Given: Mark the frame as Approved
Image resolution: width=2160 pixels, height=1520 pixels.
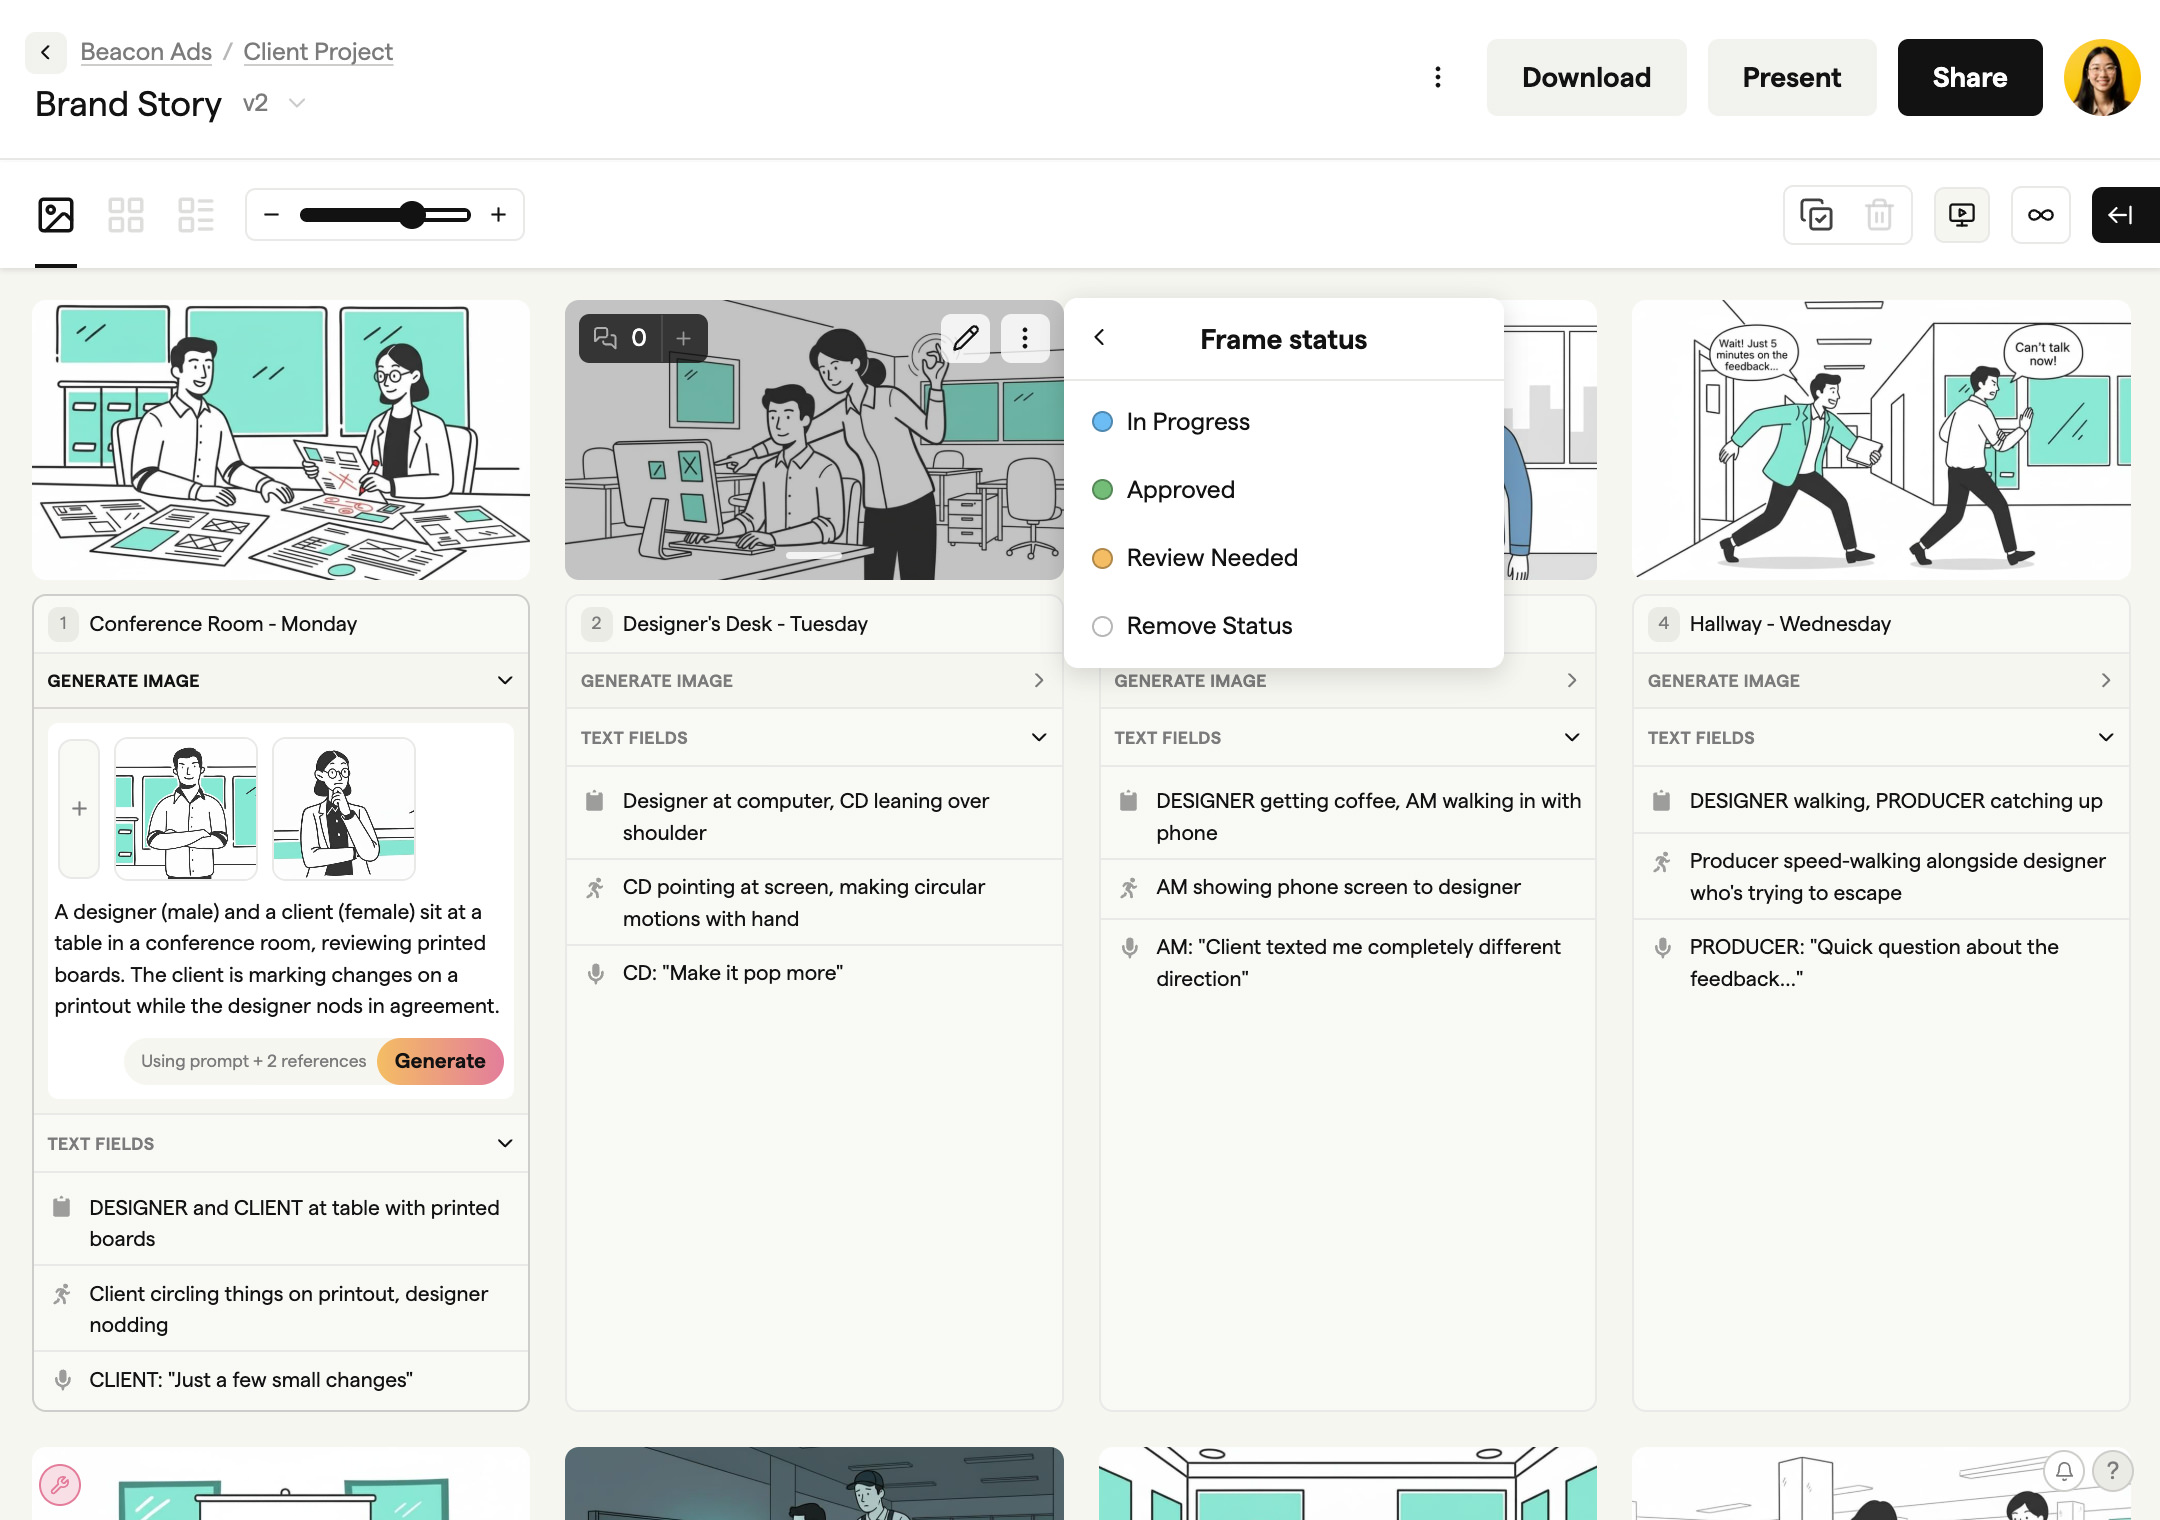Looking at the screenshot, I should 1180,489.
